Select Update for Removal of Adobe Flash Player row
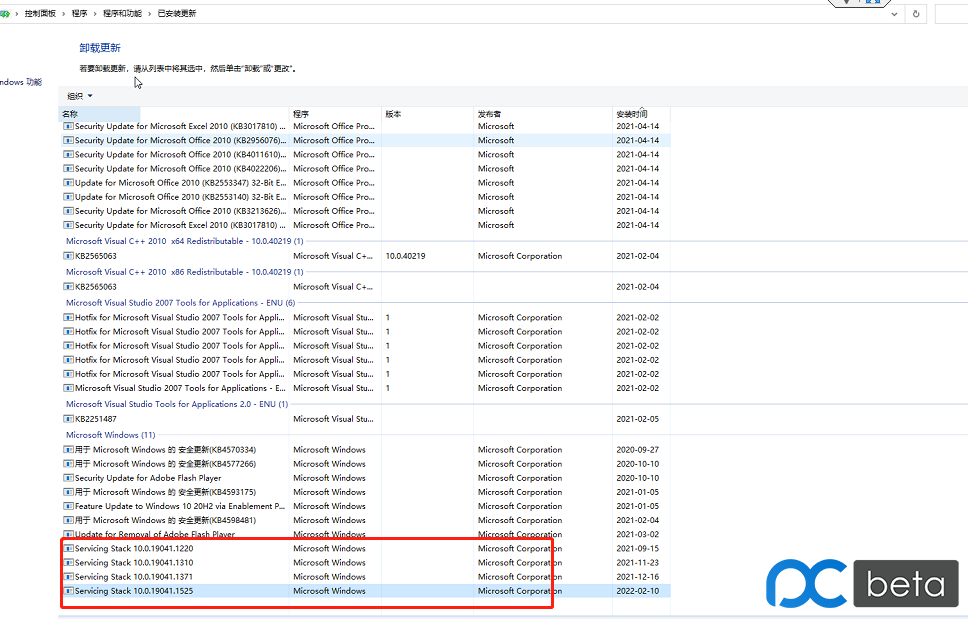Image resolution: width=968 pixels, height=619 pixels. [x=365, y=534]
